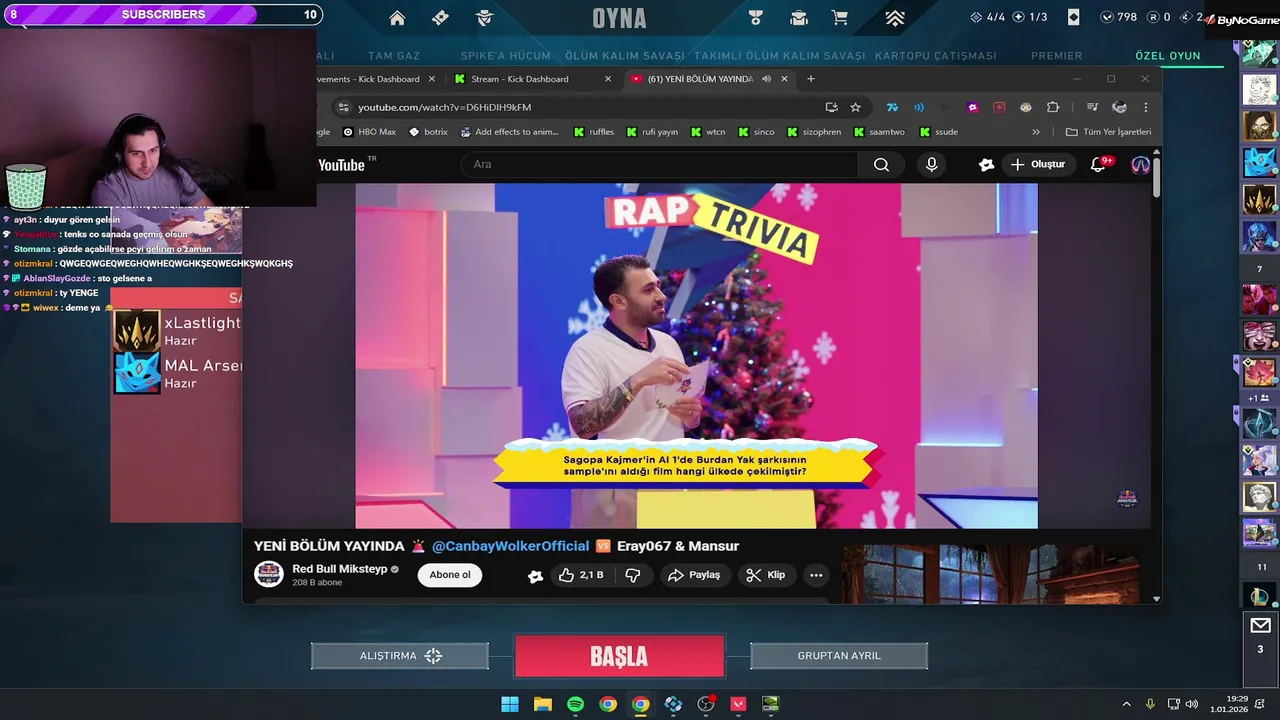The height and width of the screenshot is (720, 1280).
Task: Click GRUPTAN AYRIL leave party button
Action: click(839, 656)
